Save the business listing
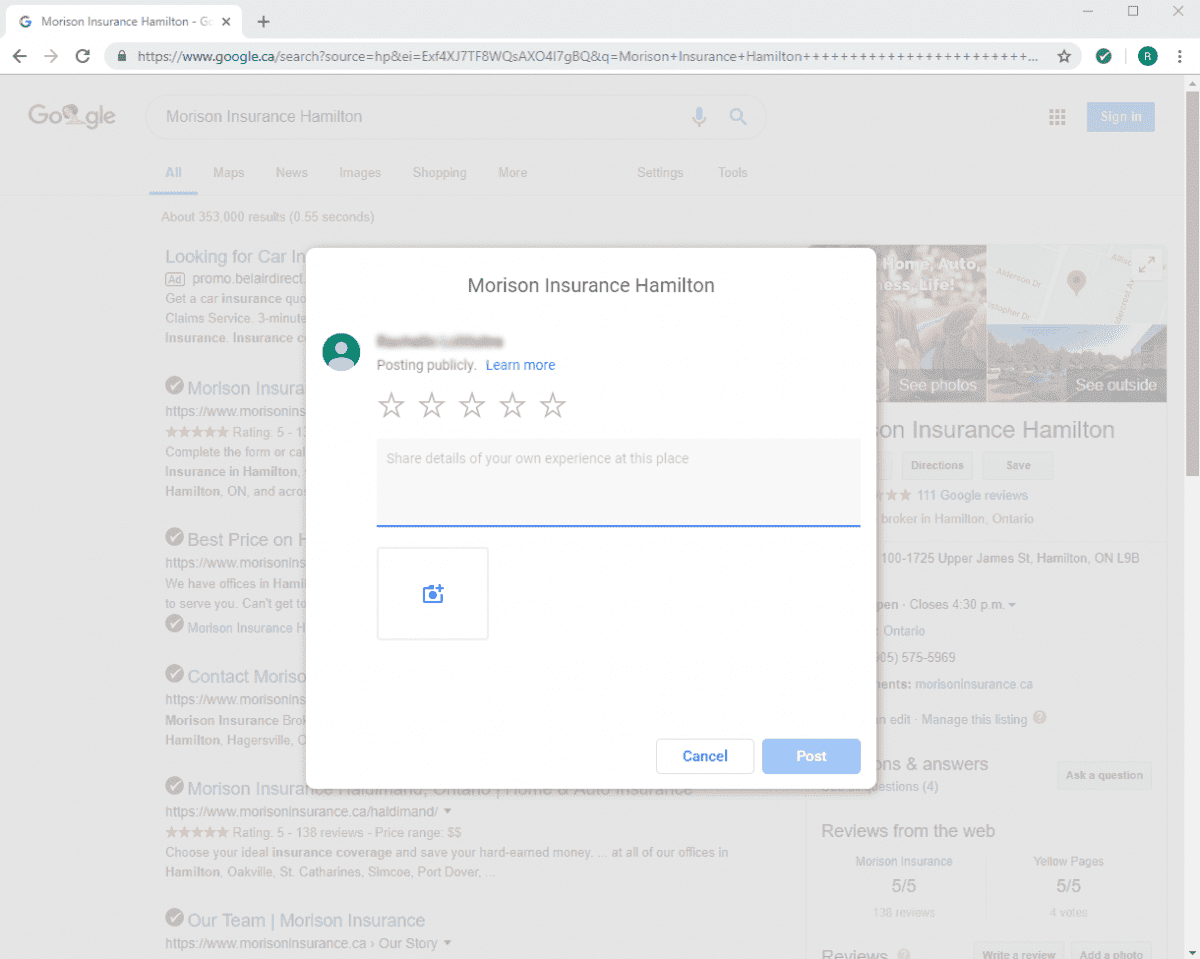1200x959 pixels. [x=1018, y=465]
